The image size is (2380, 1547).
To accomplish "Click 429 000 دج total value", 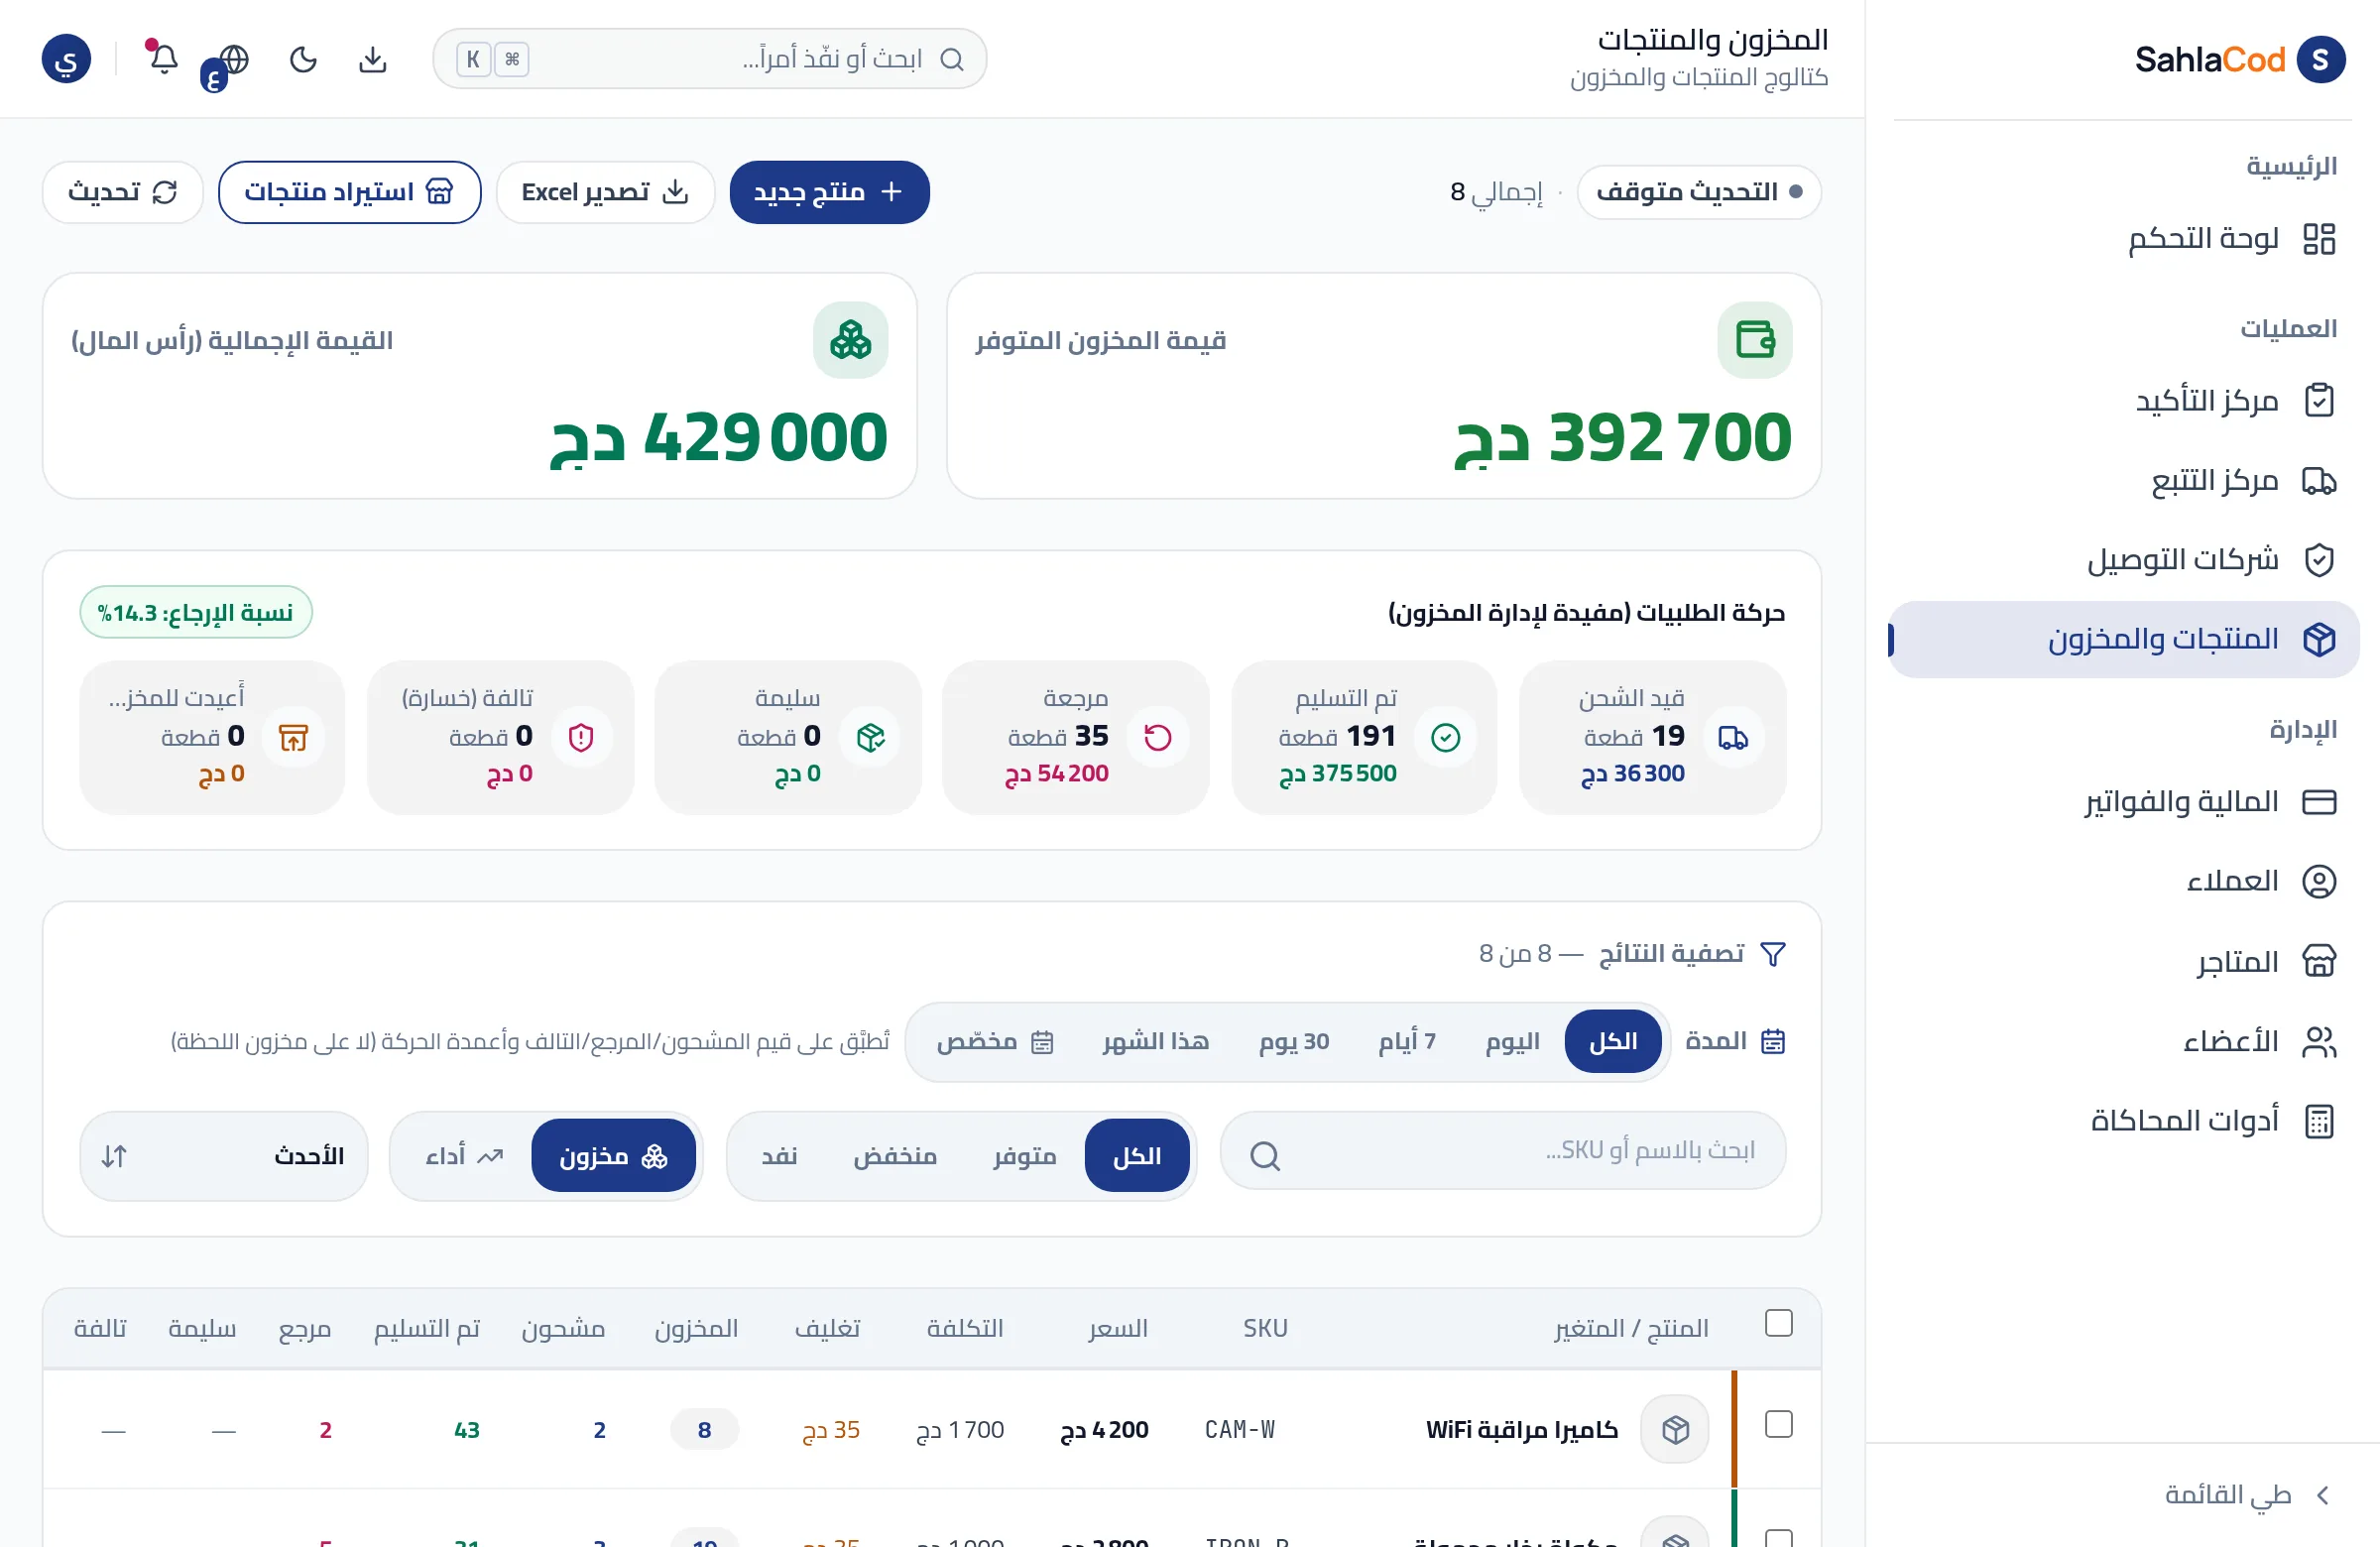I will 718,438.
